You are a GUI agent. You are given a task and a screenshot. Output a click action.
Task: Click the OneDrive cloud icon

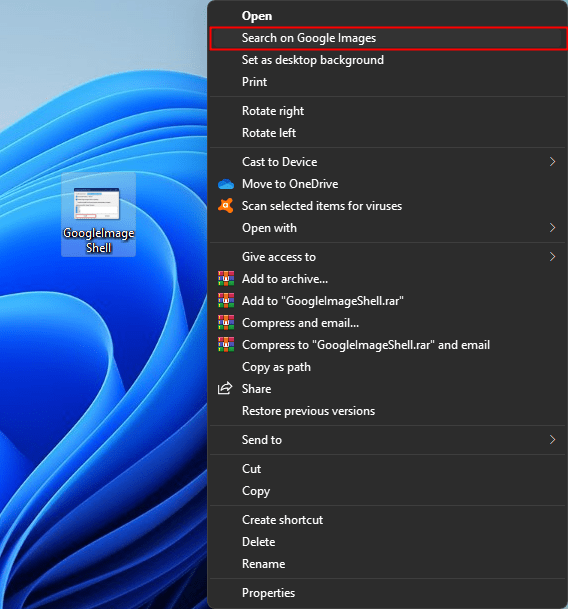pyautogui.click(x=226, y=184)
